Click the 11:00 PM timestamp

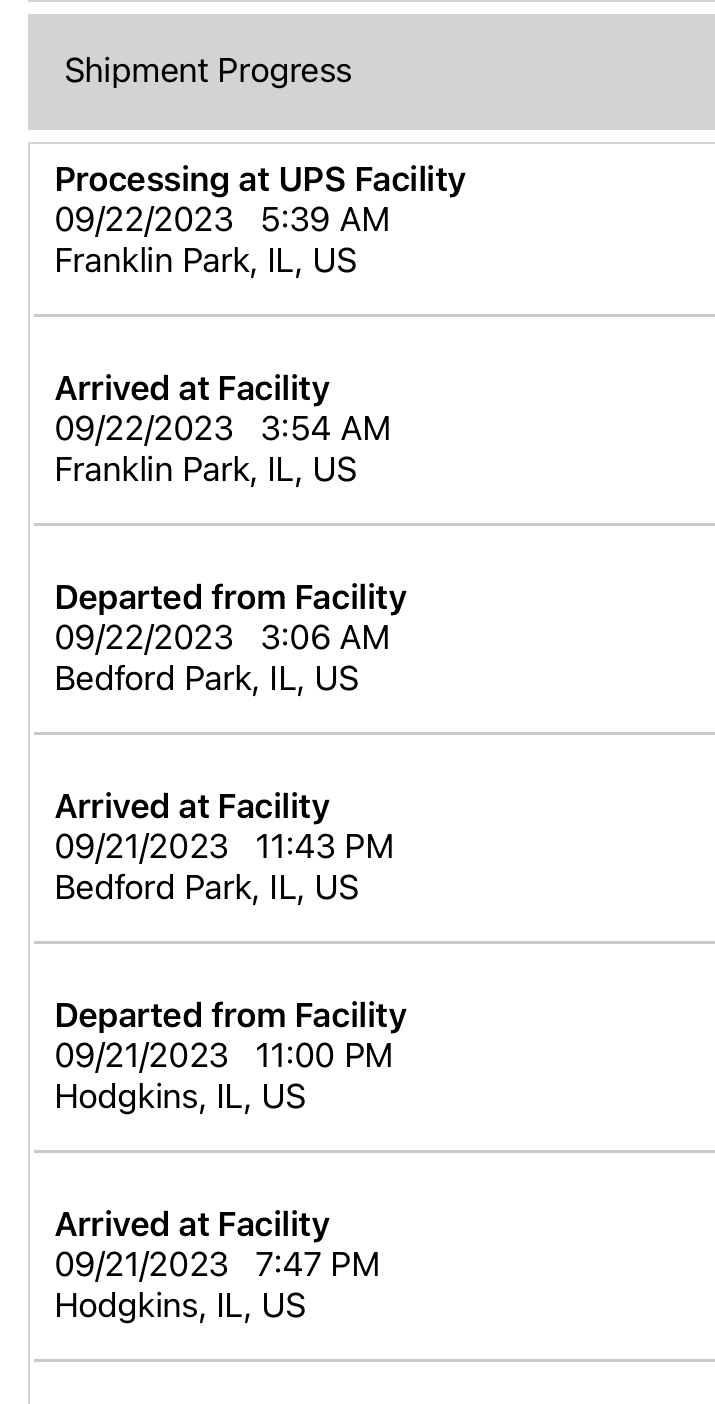[325, 1056]
